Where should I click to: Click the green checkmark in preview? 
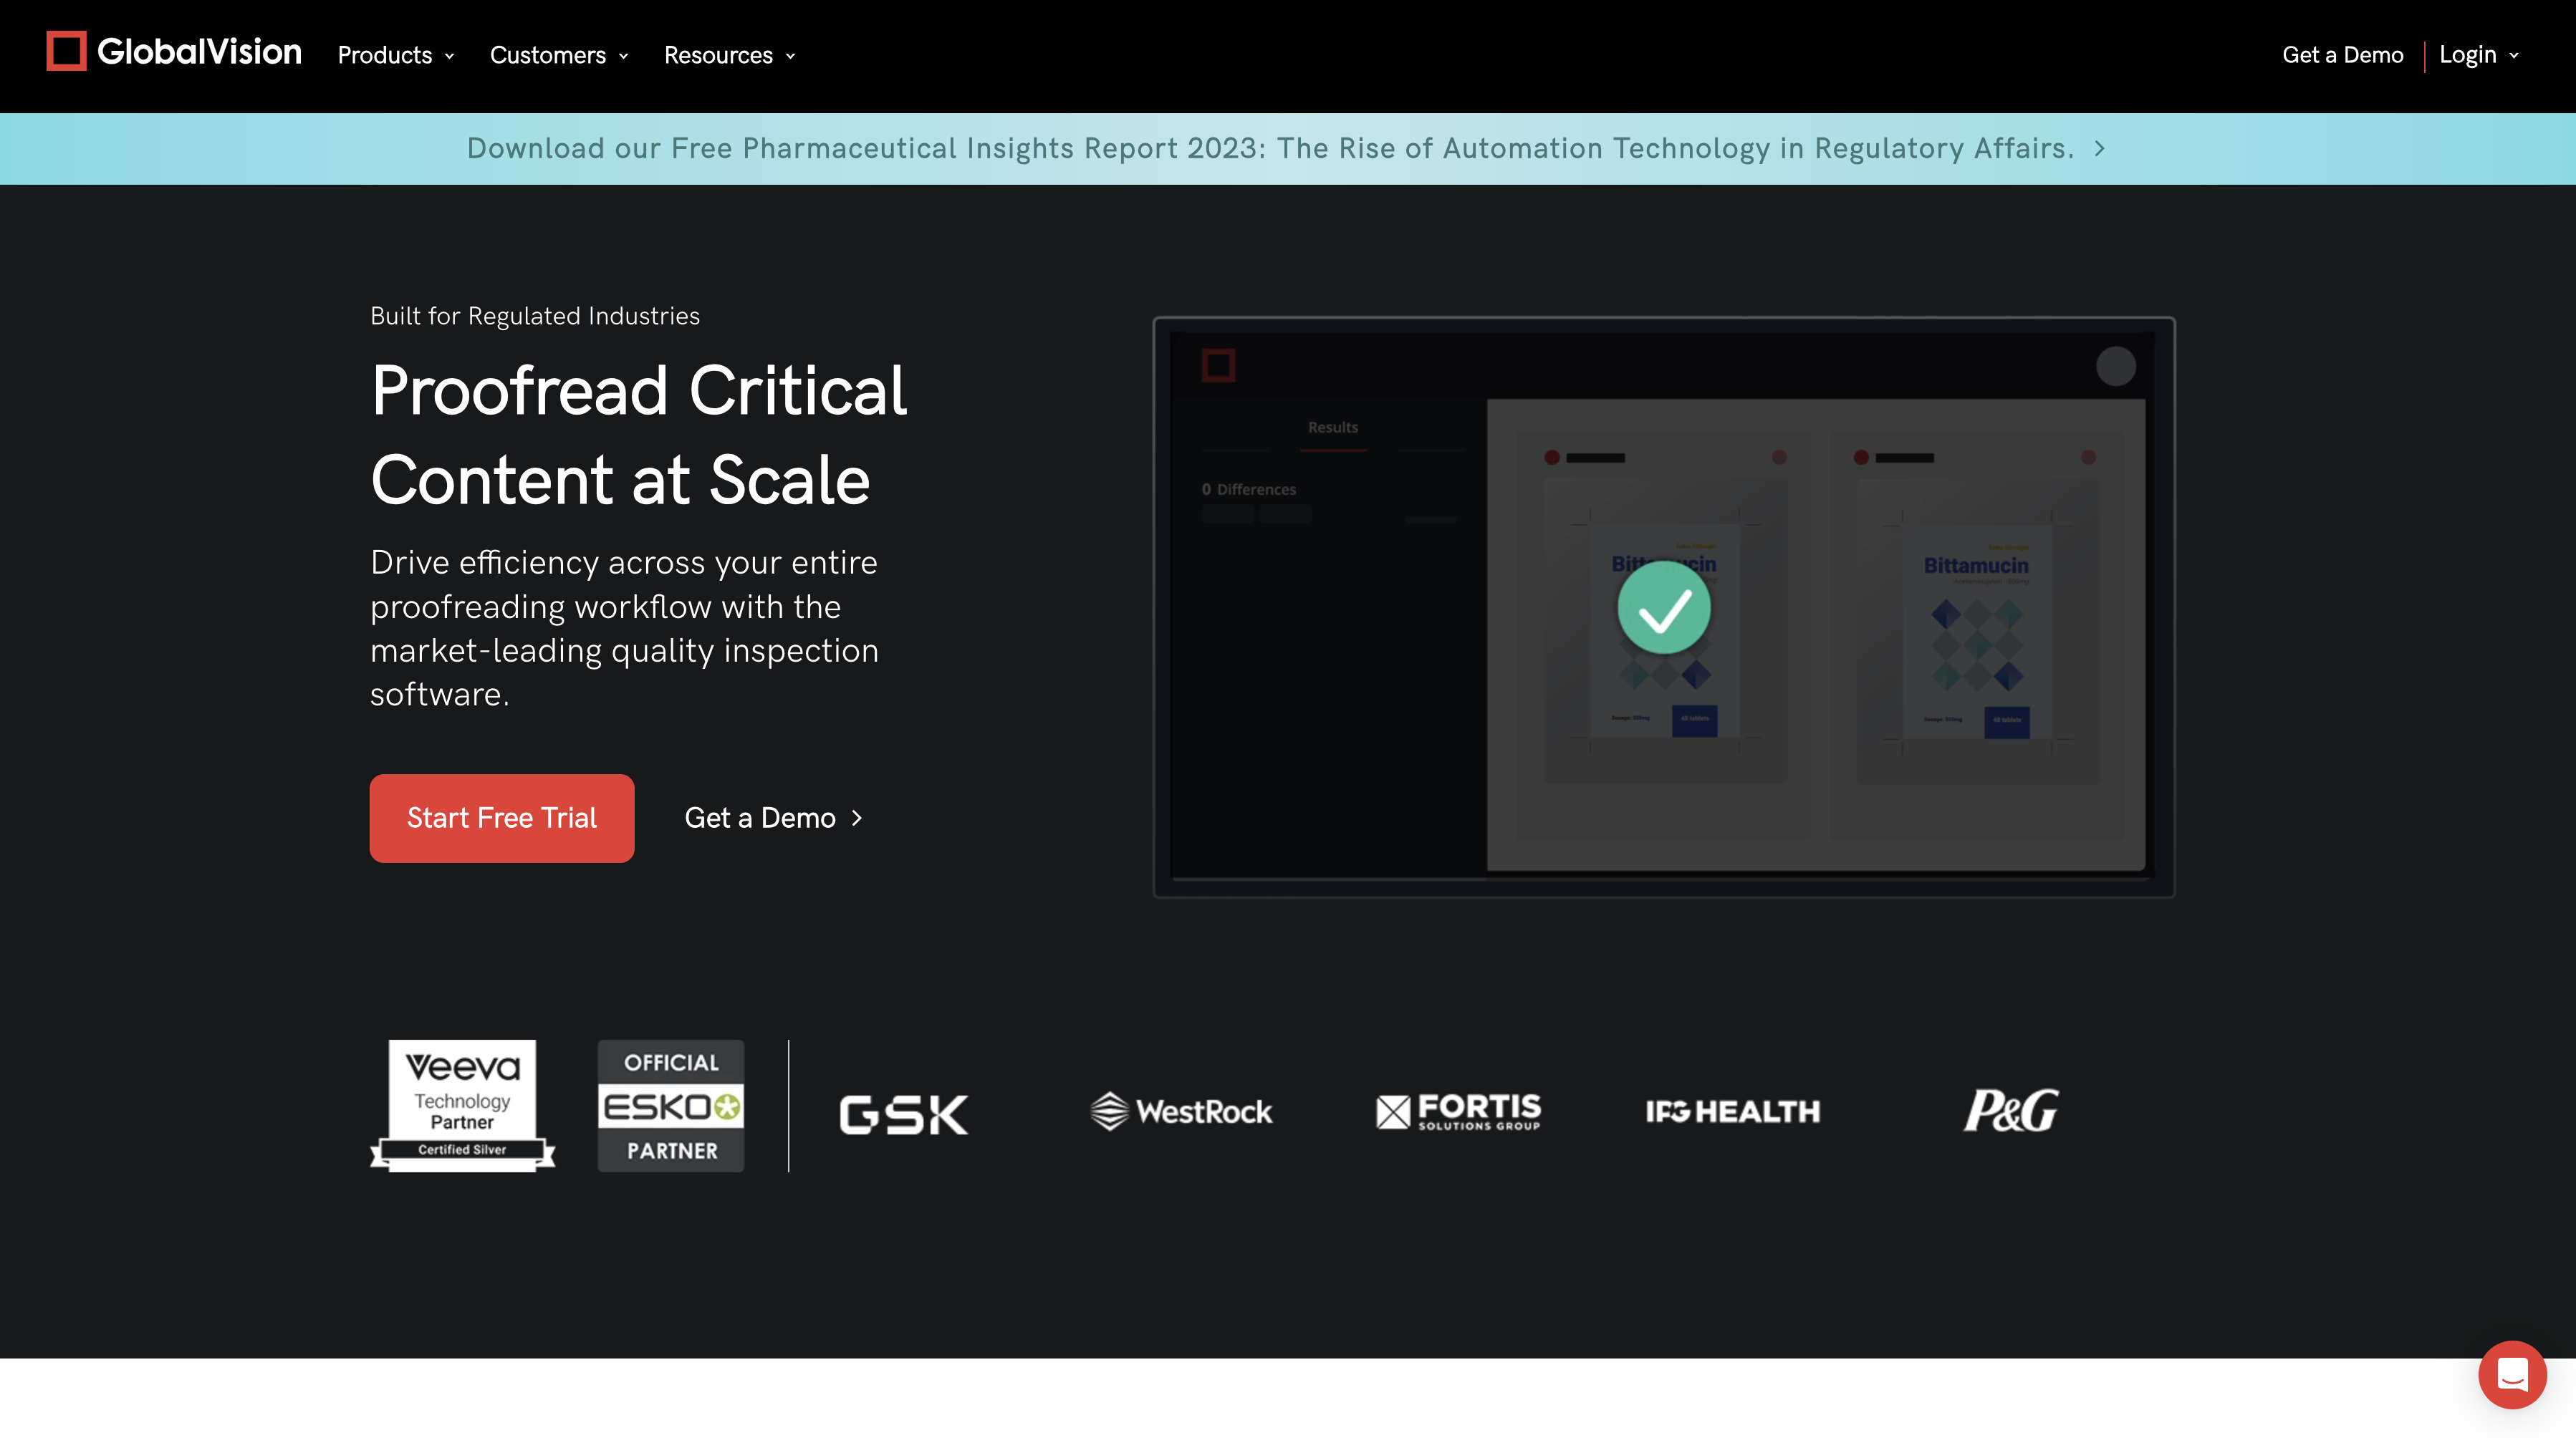click(1664, 608)
